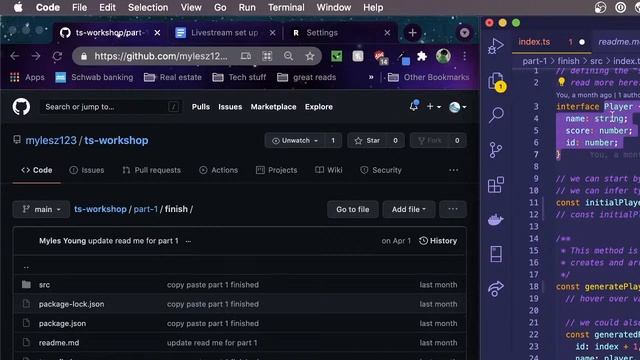
Task: Open the Terminal menu in the menu bar
Action: [x=286, y=7]
